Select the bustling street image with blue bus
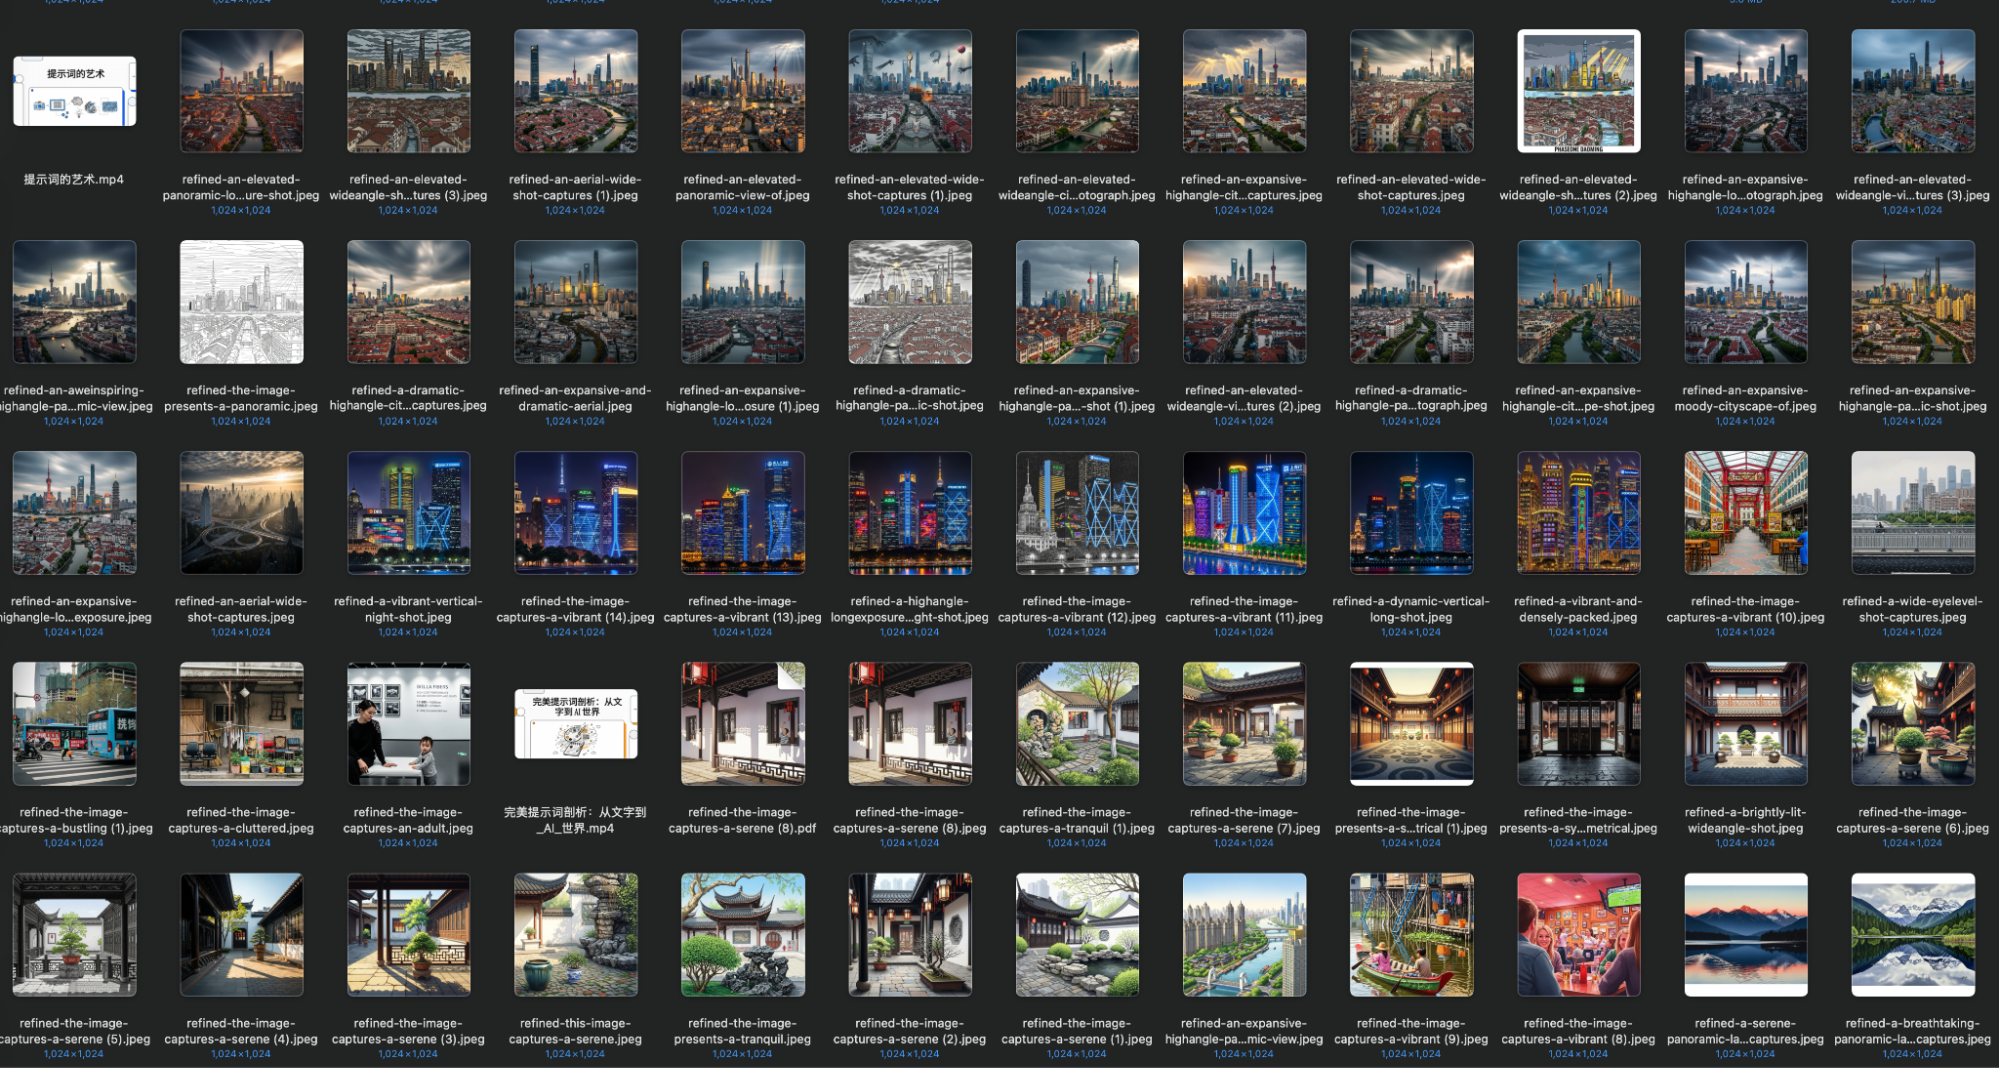The width and height of the screenshot is (1999, 1068). 75,723
